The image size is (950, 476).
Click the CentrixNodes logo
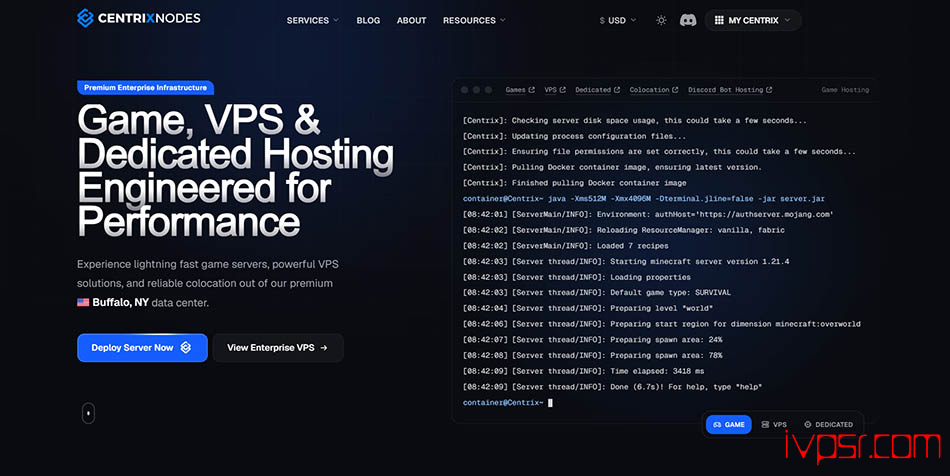tap(139, 18)
